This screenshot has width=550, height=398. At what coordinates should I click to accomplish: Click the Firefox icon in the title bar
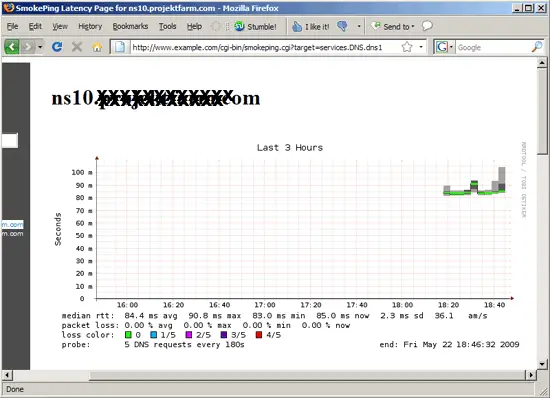pos(8,7)
